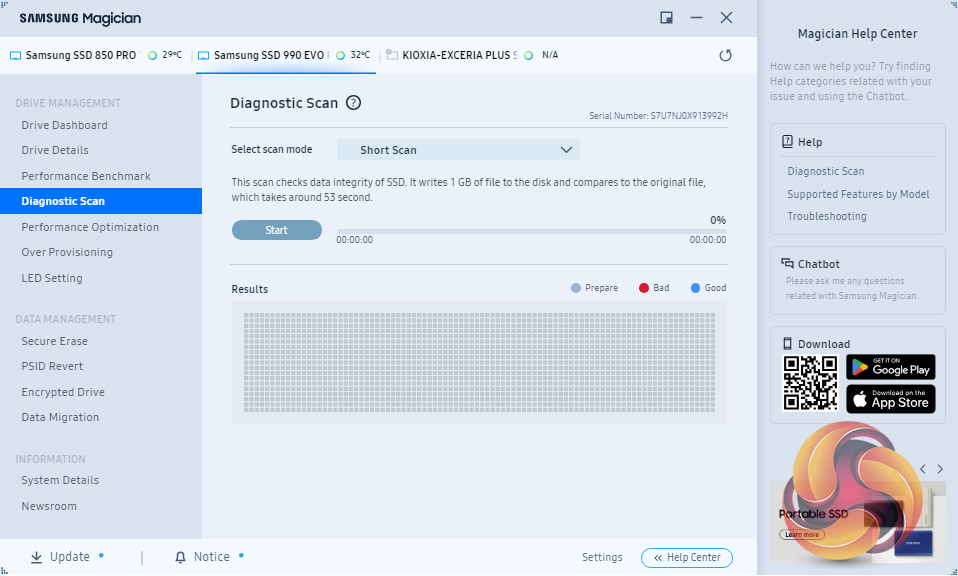Show next banner with right chevron
This screenshot has width=958, height=576.
[x=940, y=469]
